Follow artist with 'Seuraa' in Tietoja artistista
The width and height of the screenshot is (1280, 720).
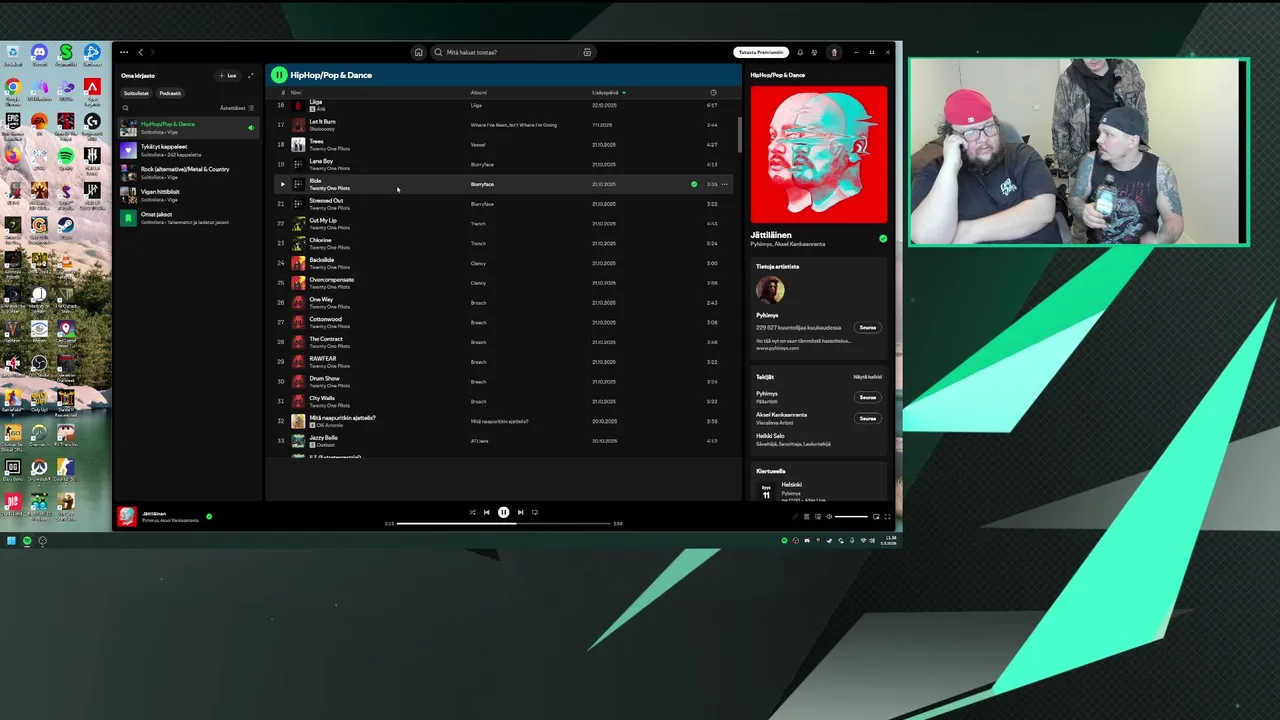click(x=868, y=327)
